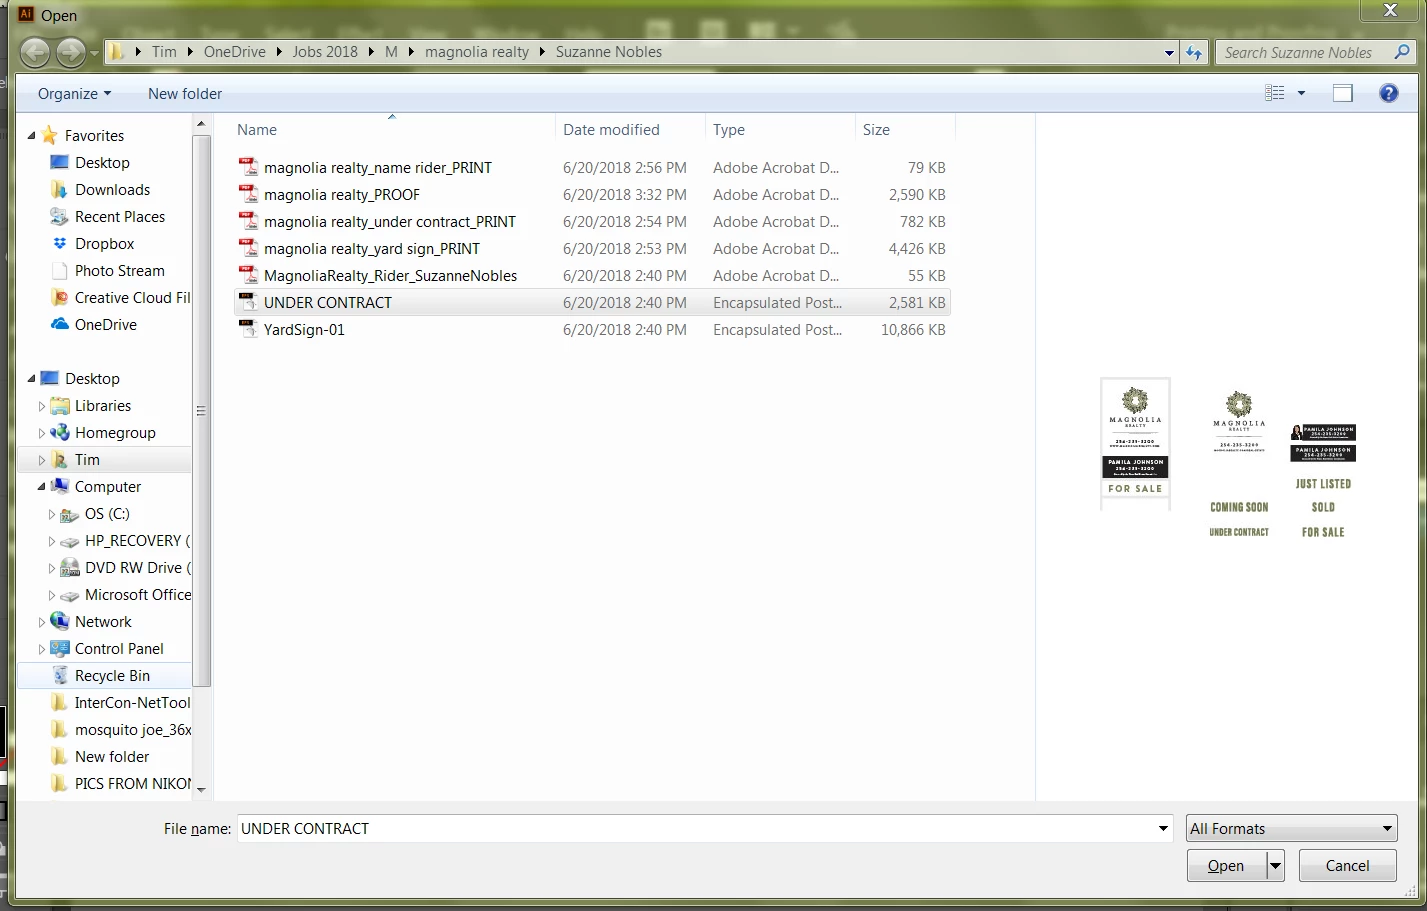The width and height of the screenshot is (1427, 911).
Task: Open the Organize menu
Action: coord(74,93)
